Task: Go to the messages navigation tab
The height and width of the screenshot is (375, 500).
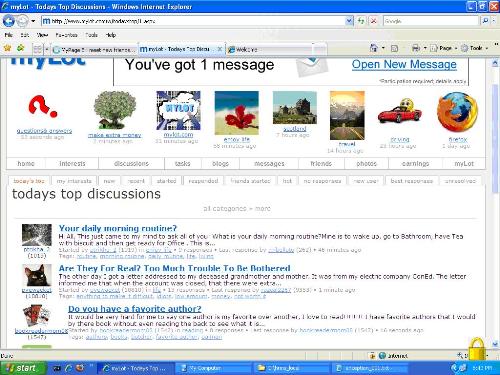Action: point(269,164)
